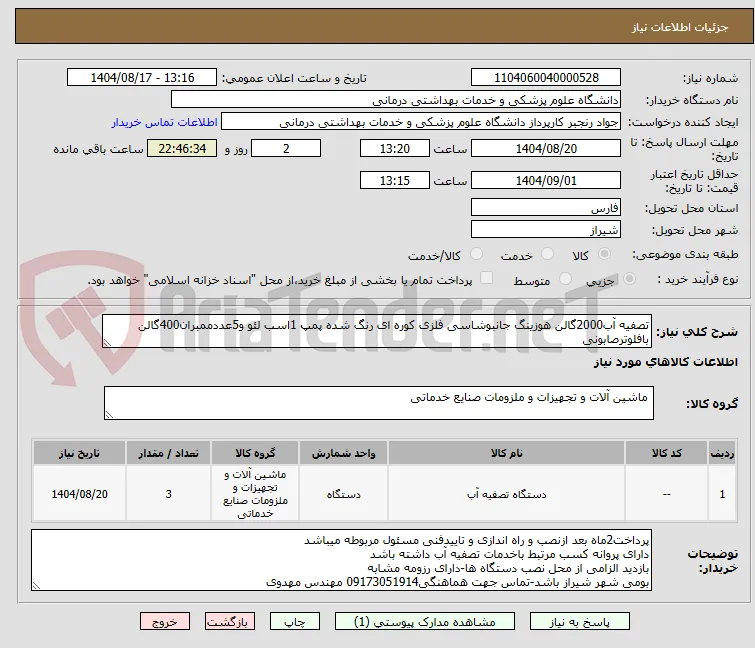The width and height of the screenshot is (755, 648).
Task: Click the چاپ print button
Action: 295,622
